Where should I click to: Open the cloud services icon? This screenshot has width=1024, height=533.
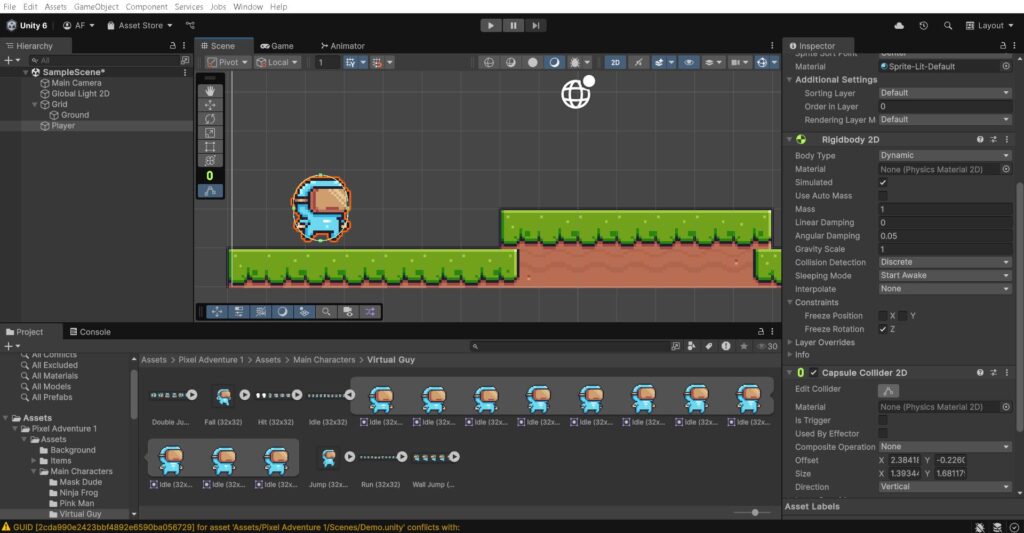[899, 25]
